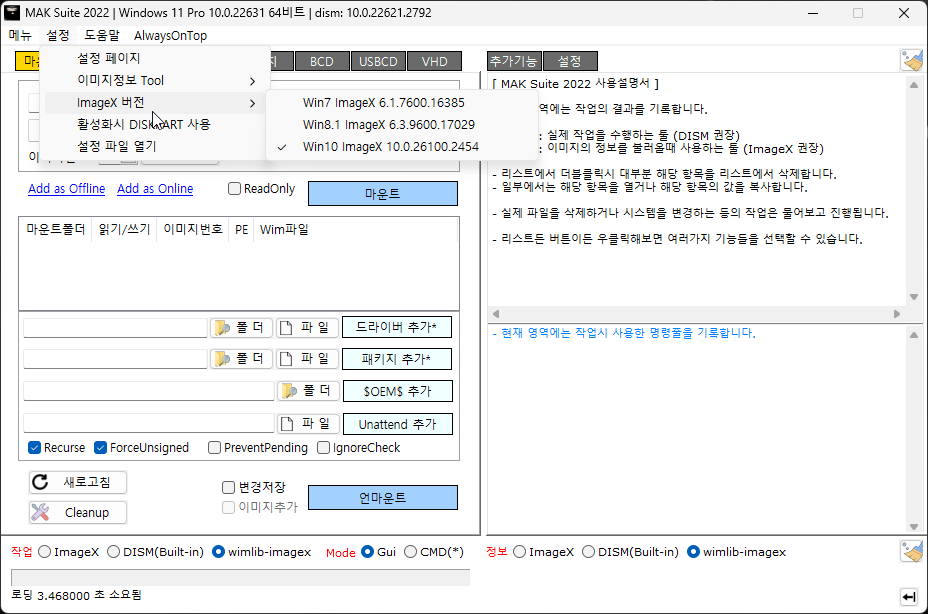Switch to the 추가기능 tab
This screenshot has height=614, width=928.
tap(514, 61)
